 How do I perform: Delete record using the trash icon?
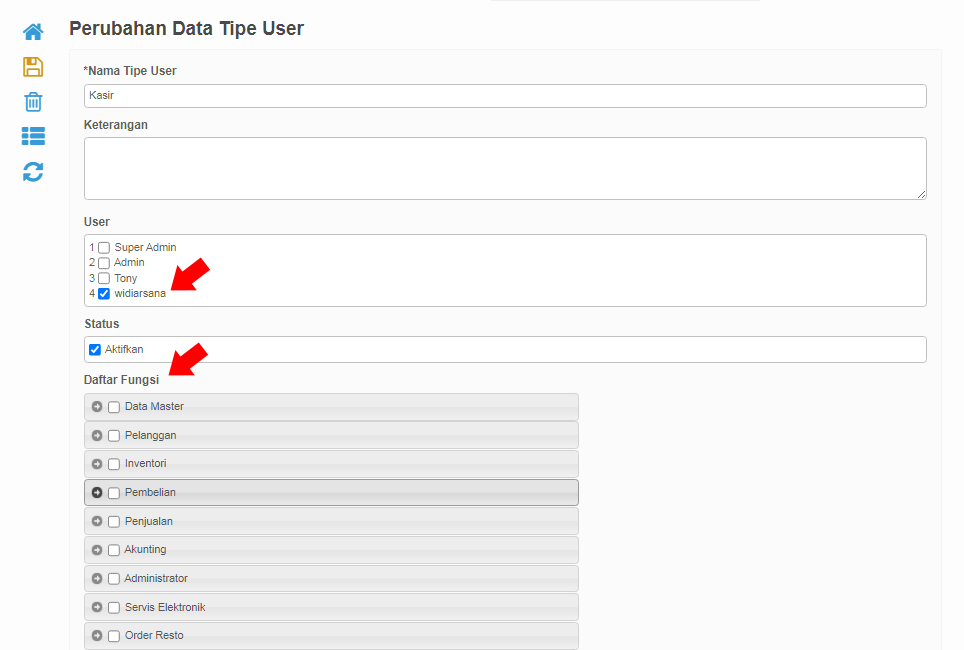[x=33, y=101]
